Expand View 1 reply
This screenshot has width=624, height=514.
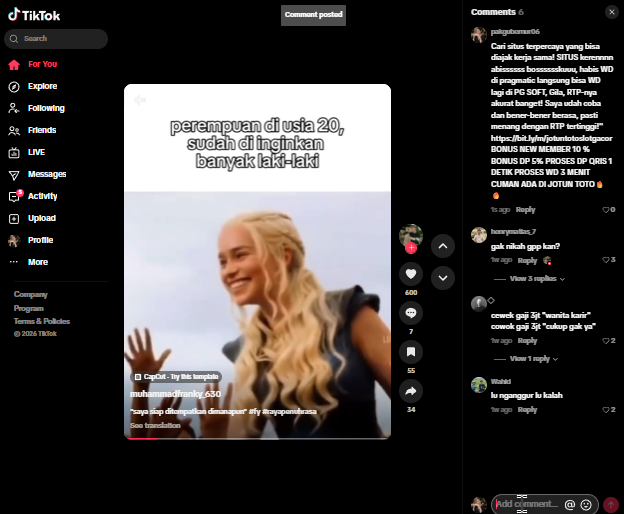click(534, 359)
